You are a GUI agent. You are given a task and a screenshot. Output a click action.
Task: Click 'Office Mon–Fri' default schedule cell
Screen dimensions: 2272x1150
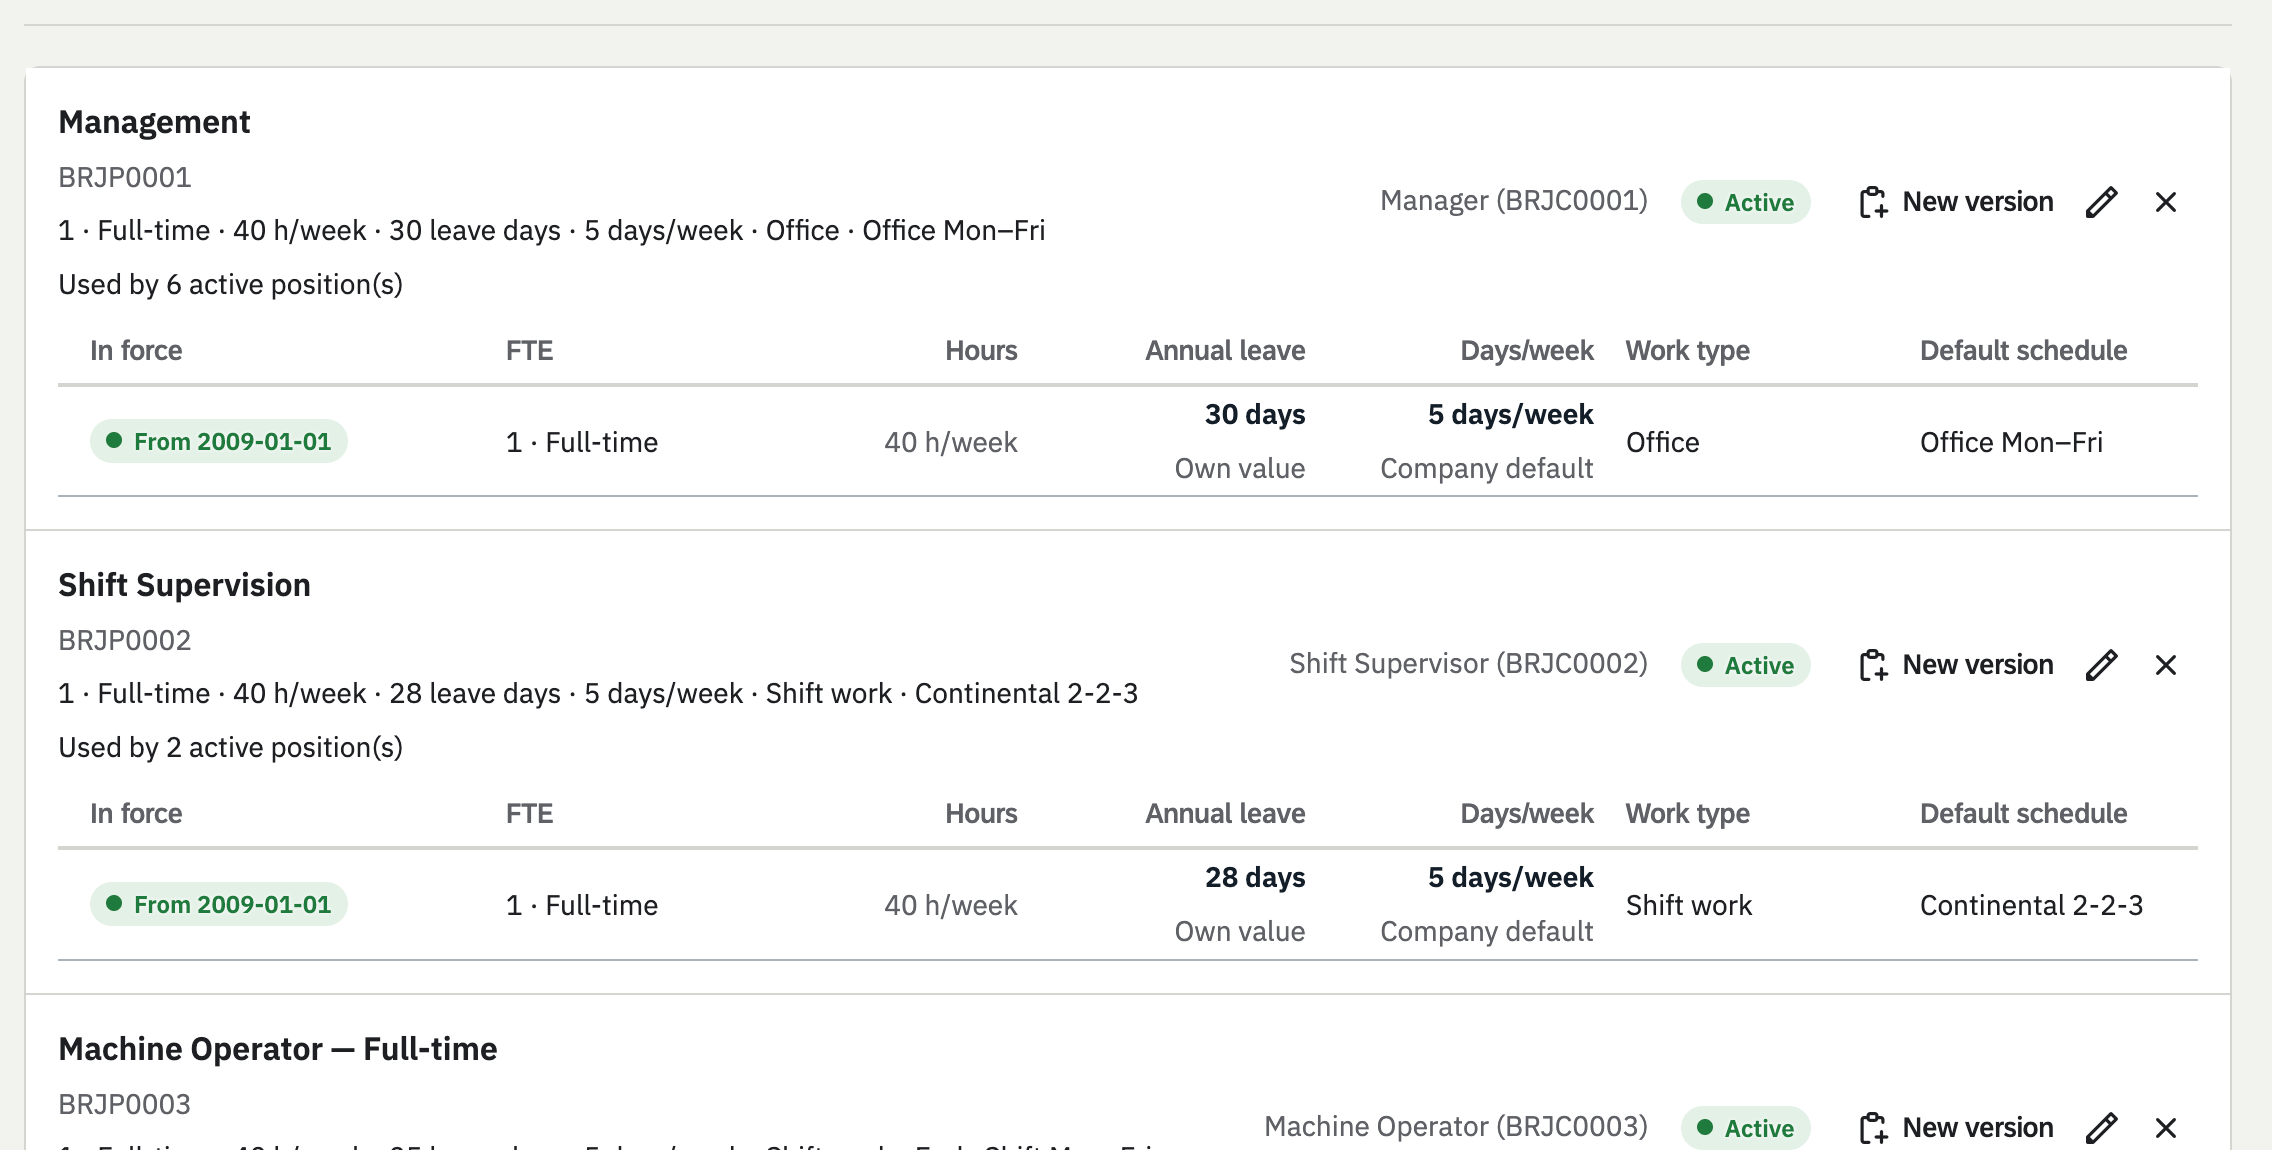point(2011,442)
